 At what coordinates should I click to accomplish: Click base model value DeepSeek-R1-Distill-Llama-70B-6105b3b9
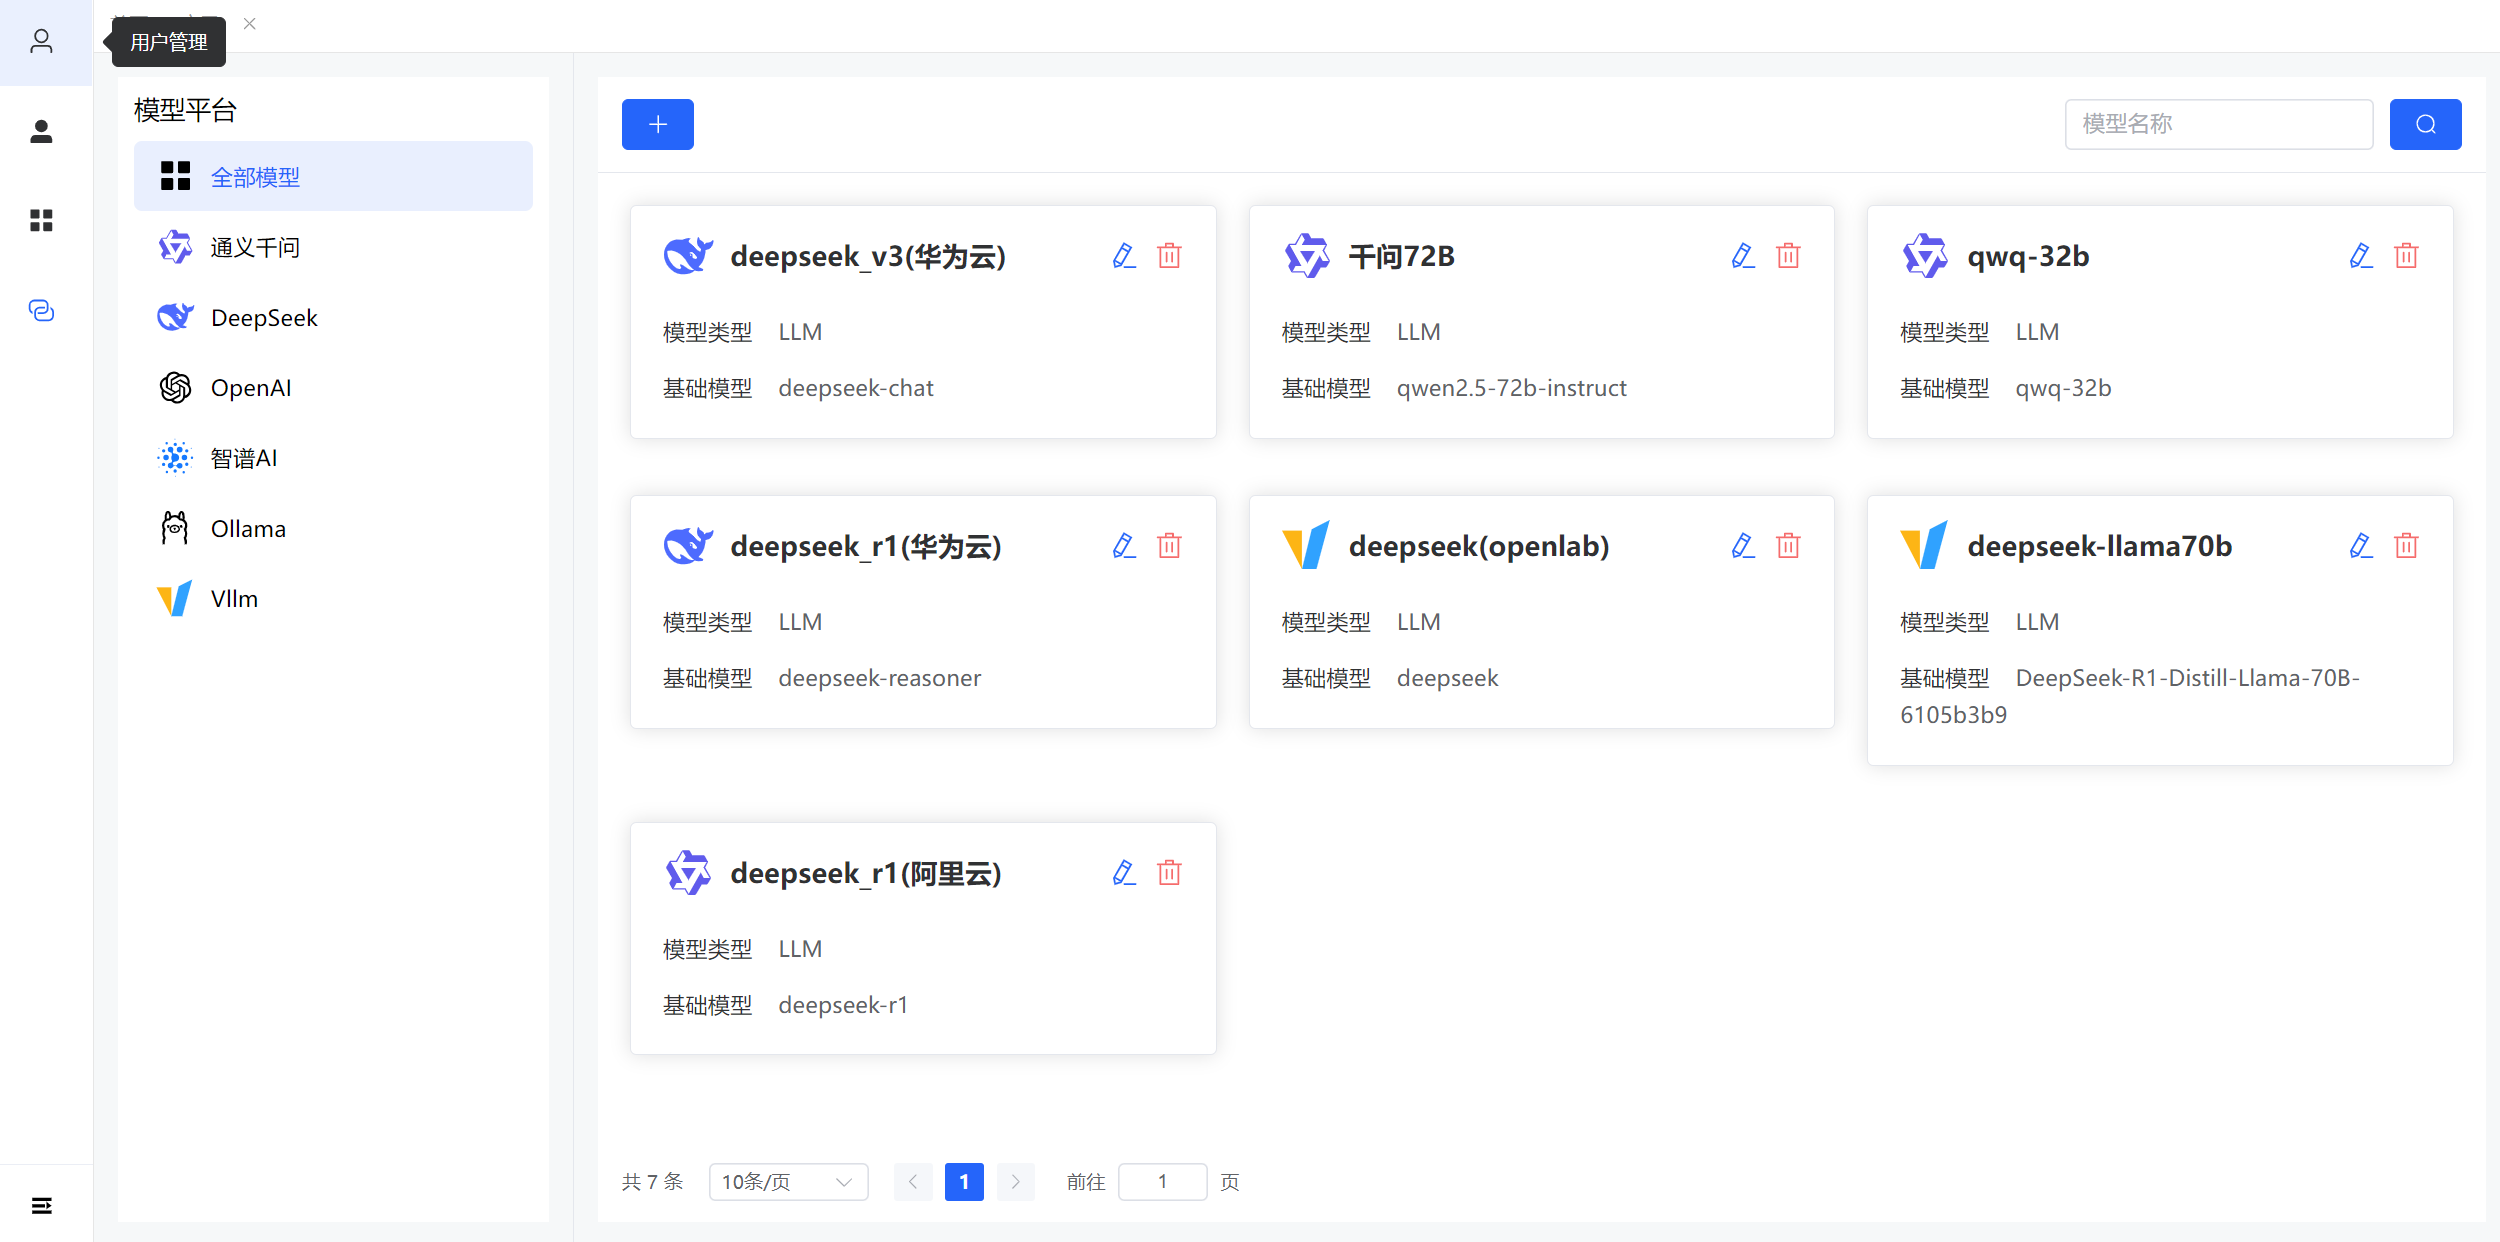(2130, 696)
